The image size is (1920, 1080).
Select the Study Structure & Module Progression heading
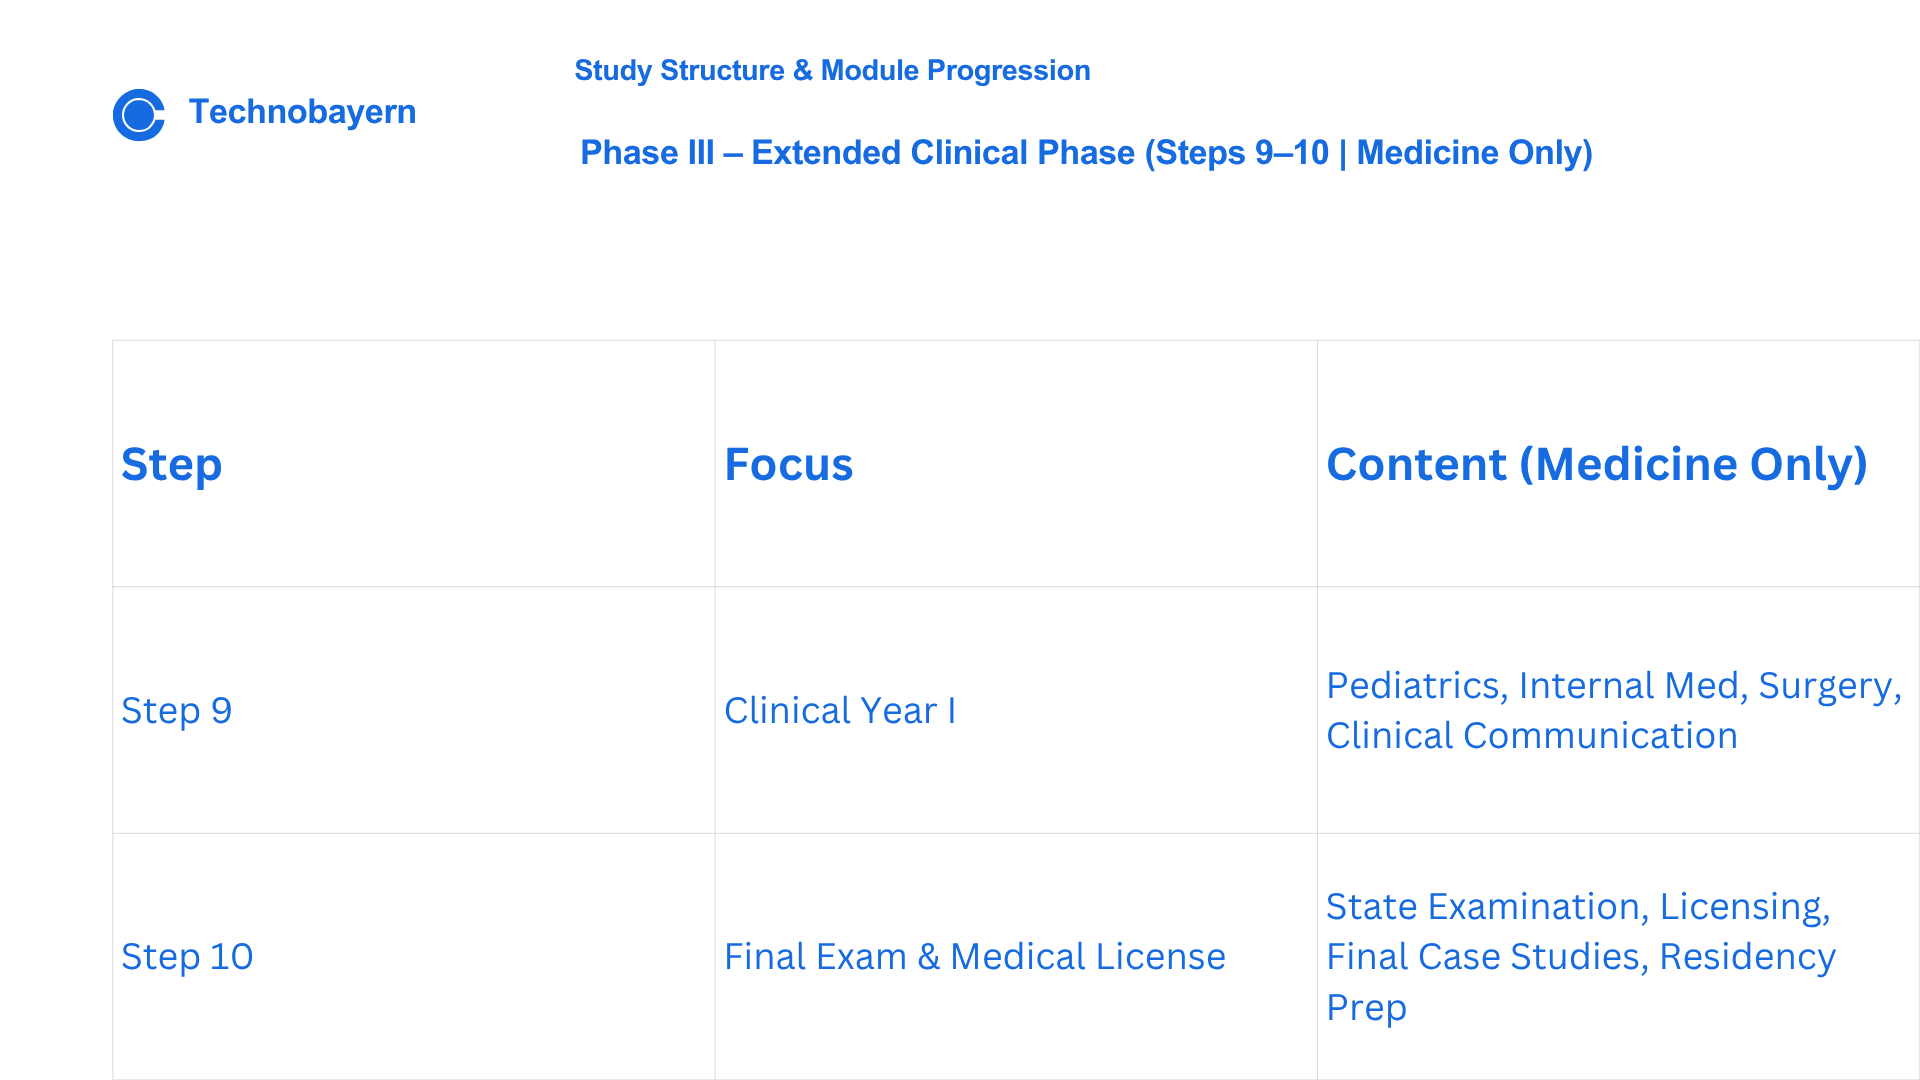coord(832,71)
